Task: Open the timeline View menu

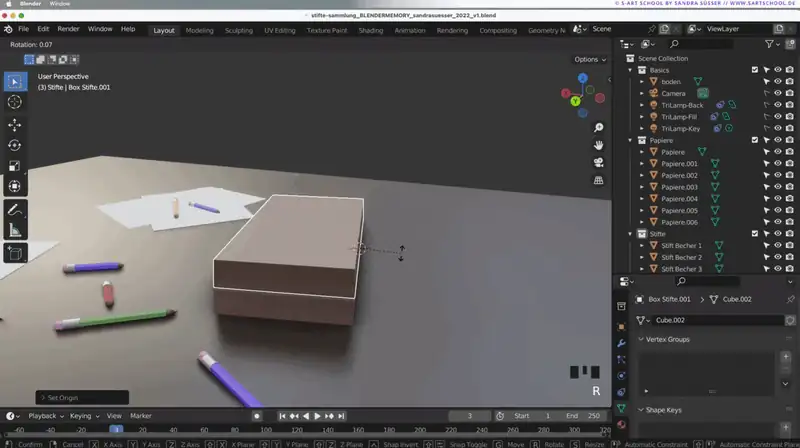Action: pyautogui.click(x=114, y=416)
